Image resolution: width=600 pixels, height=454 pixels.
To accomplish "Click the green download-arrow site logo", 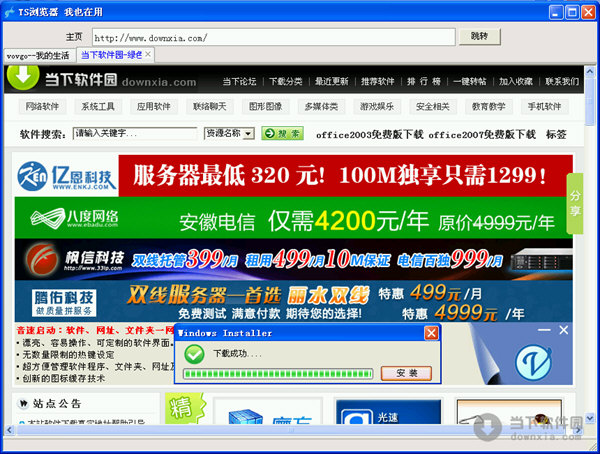I will [x=23, y=77].
